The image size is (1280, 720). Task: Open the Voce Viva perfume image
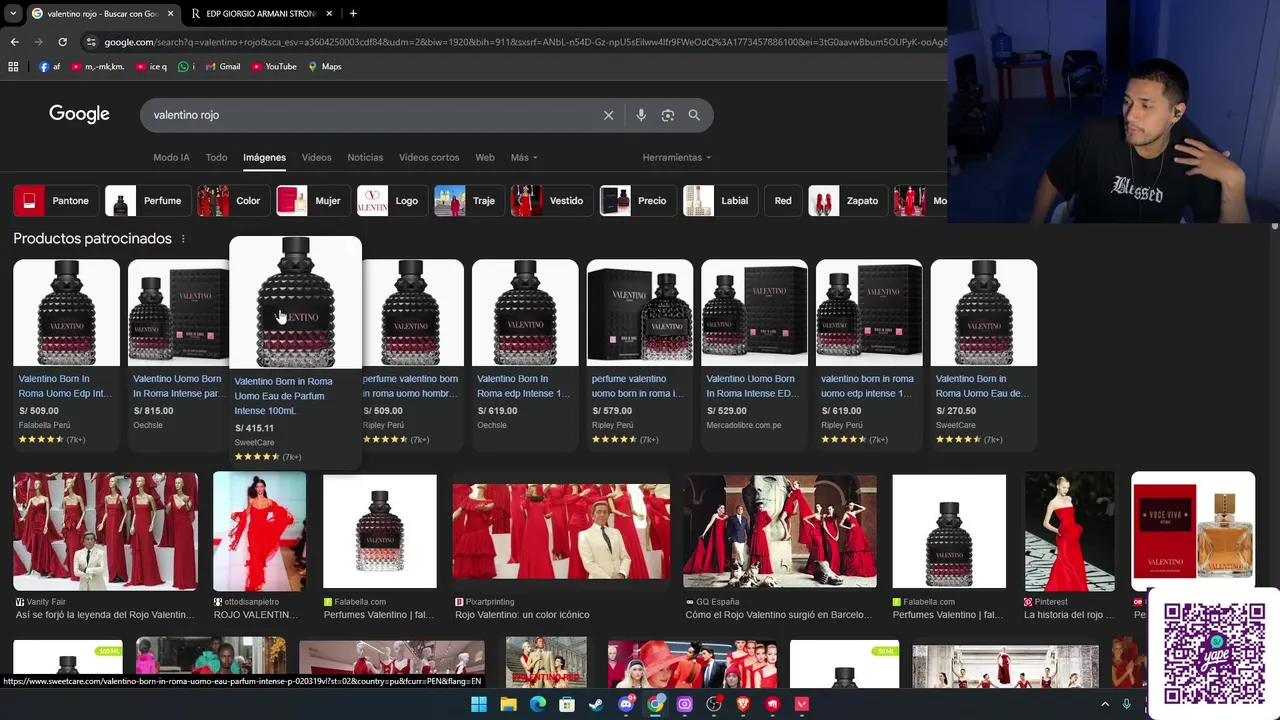(1193, 531)
